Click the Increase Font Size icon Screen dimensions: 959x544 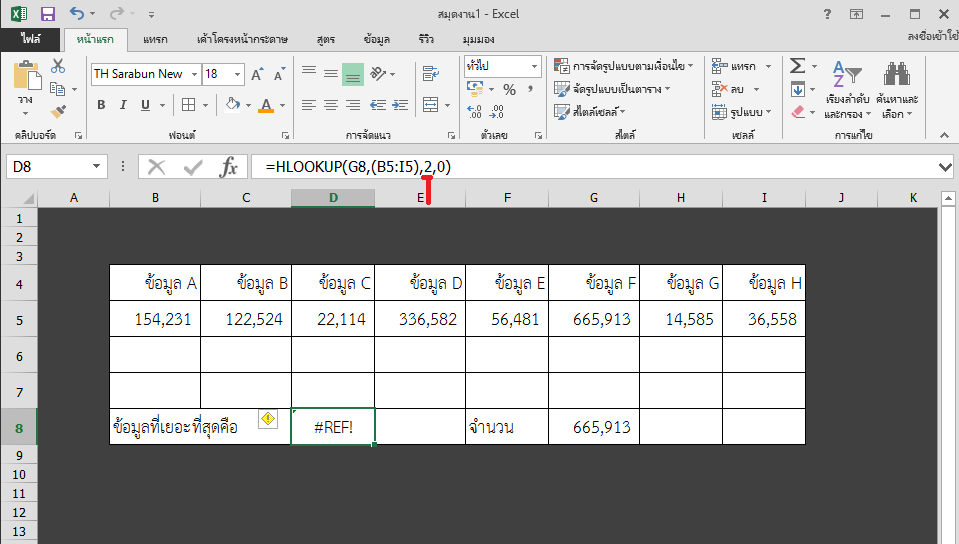(257, 74)
